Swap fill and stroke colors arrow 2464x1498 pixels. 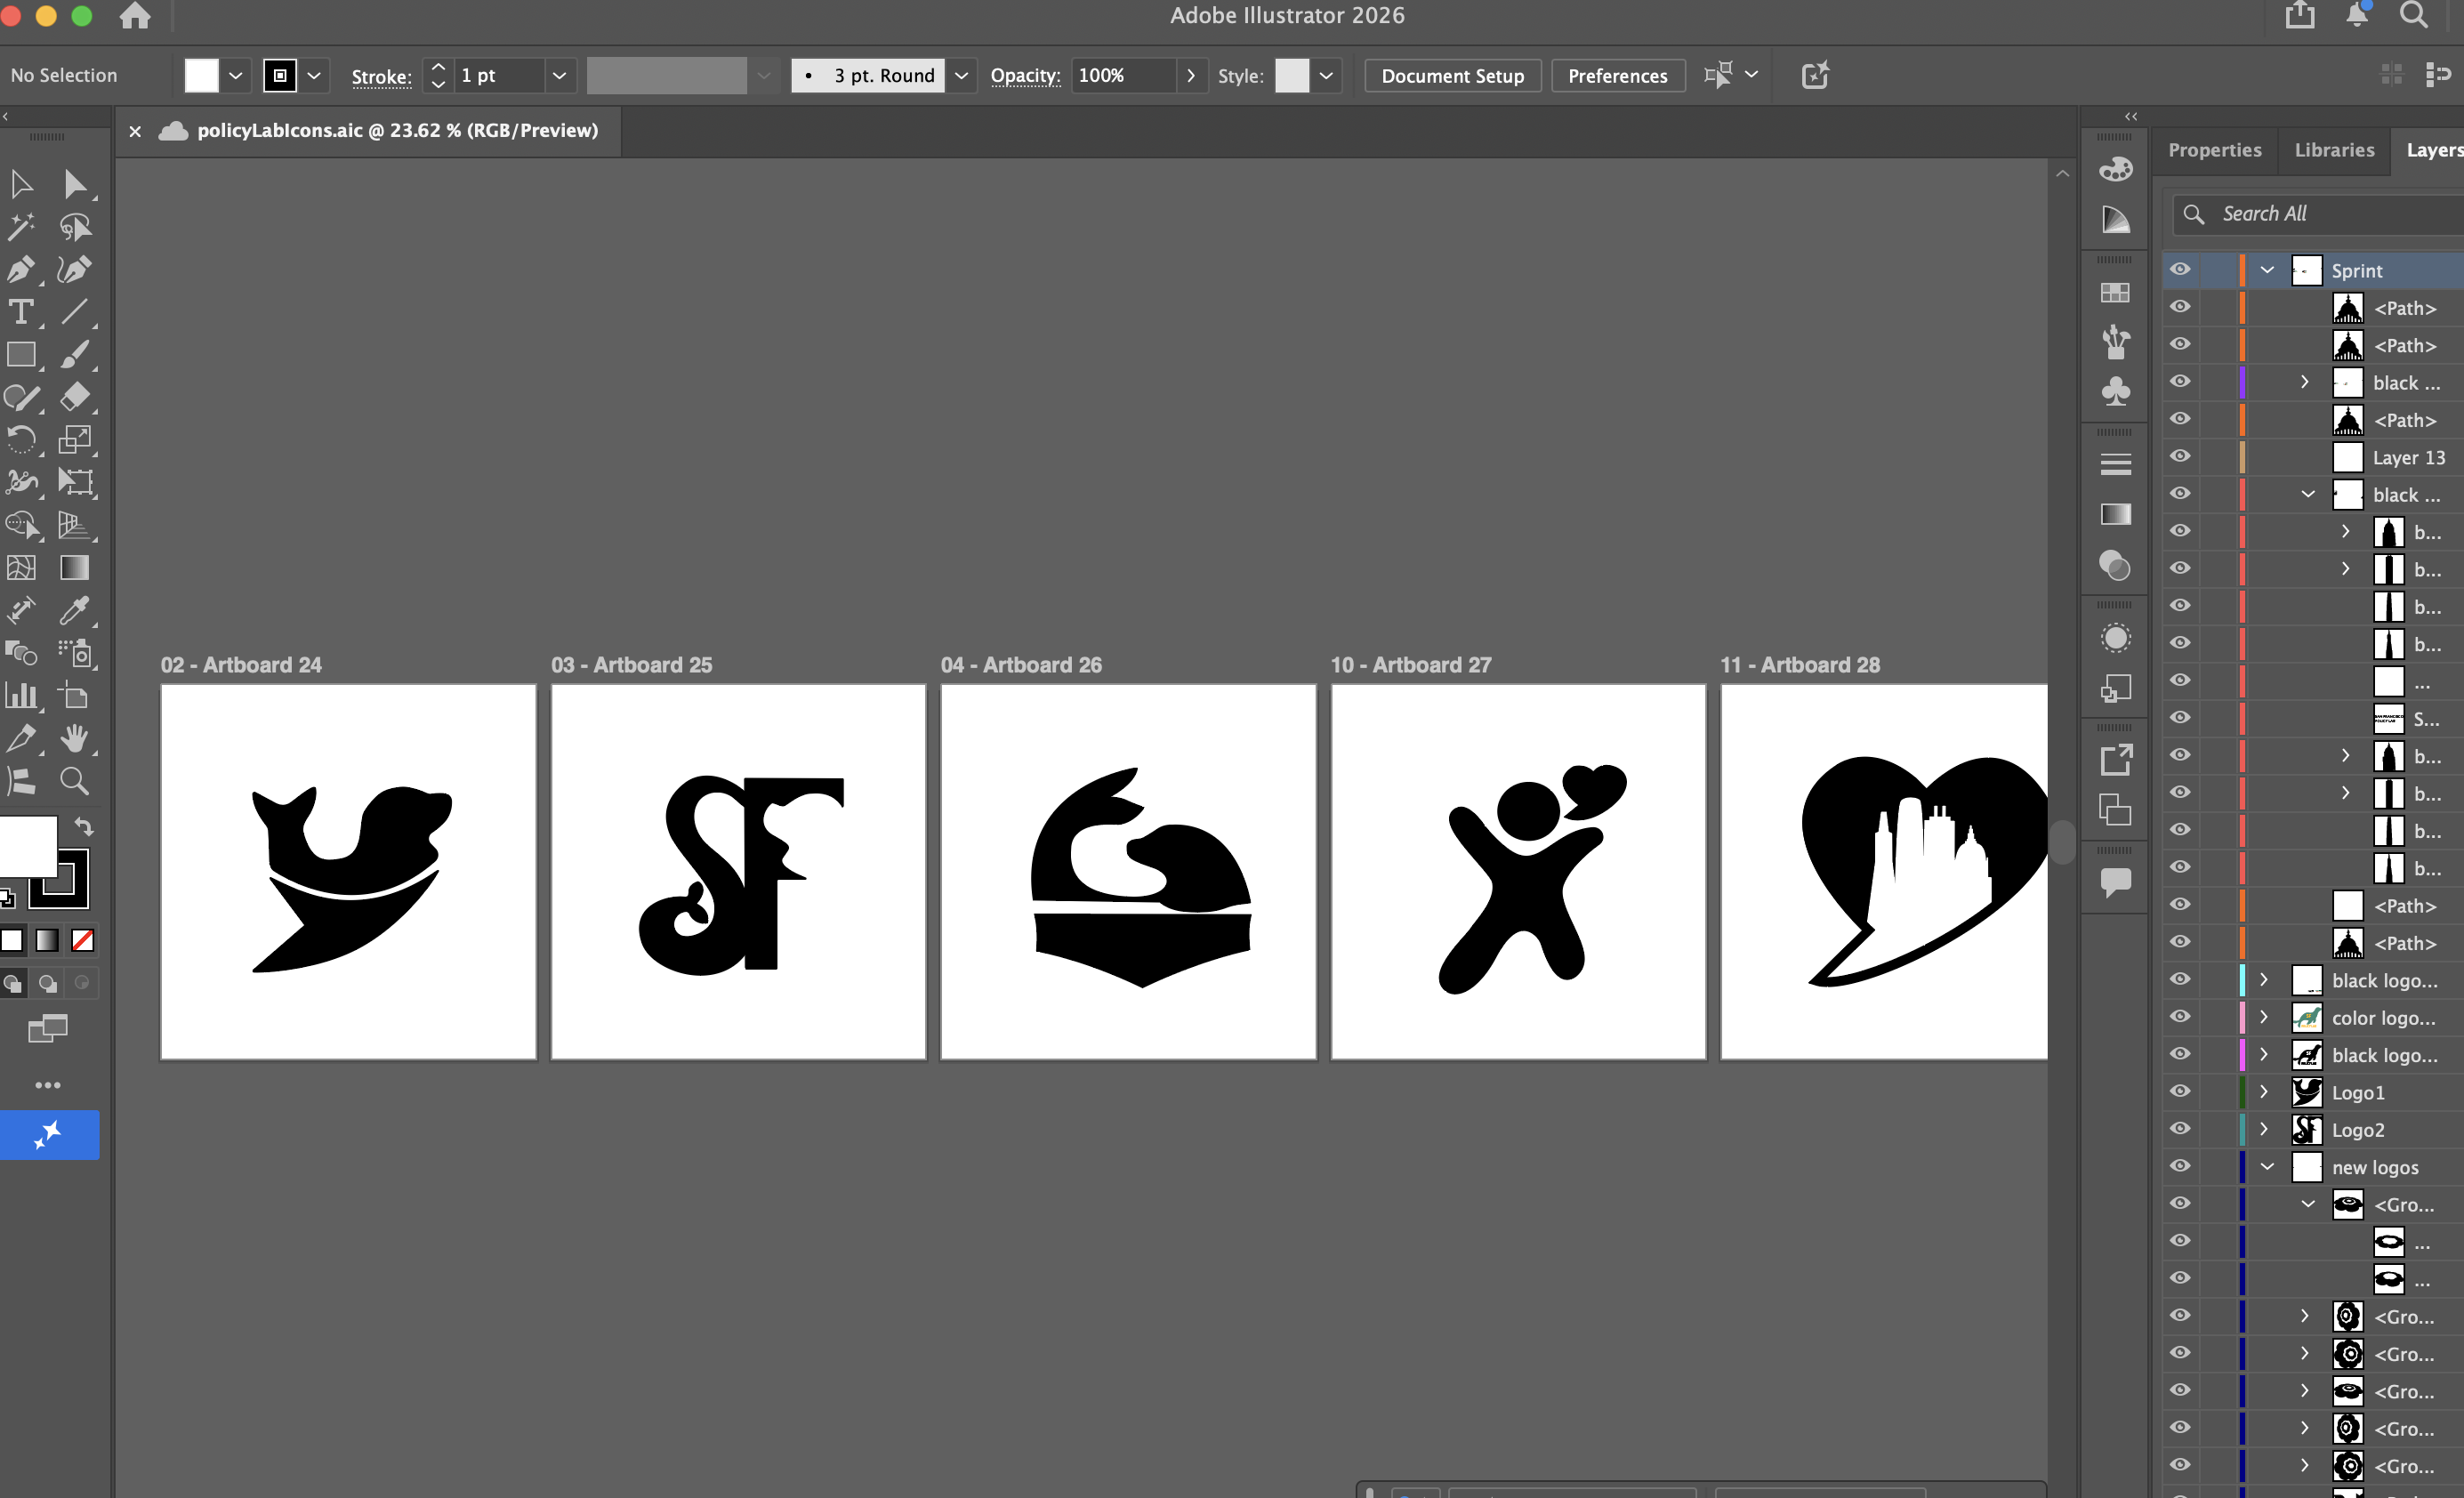tap(85, 827)
